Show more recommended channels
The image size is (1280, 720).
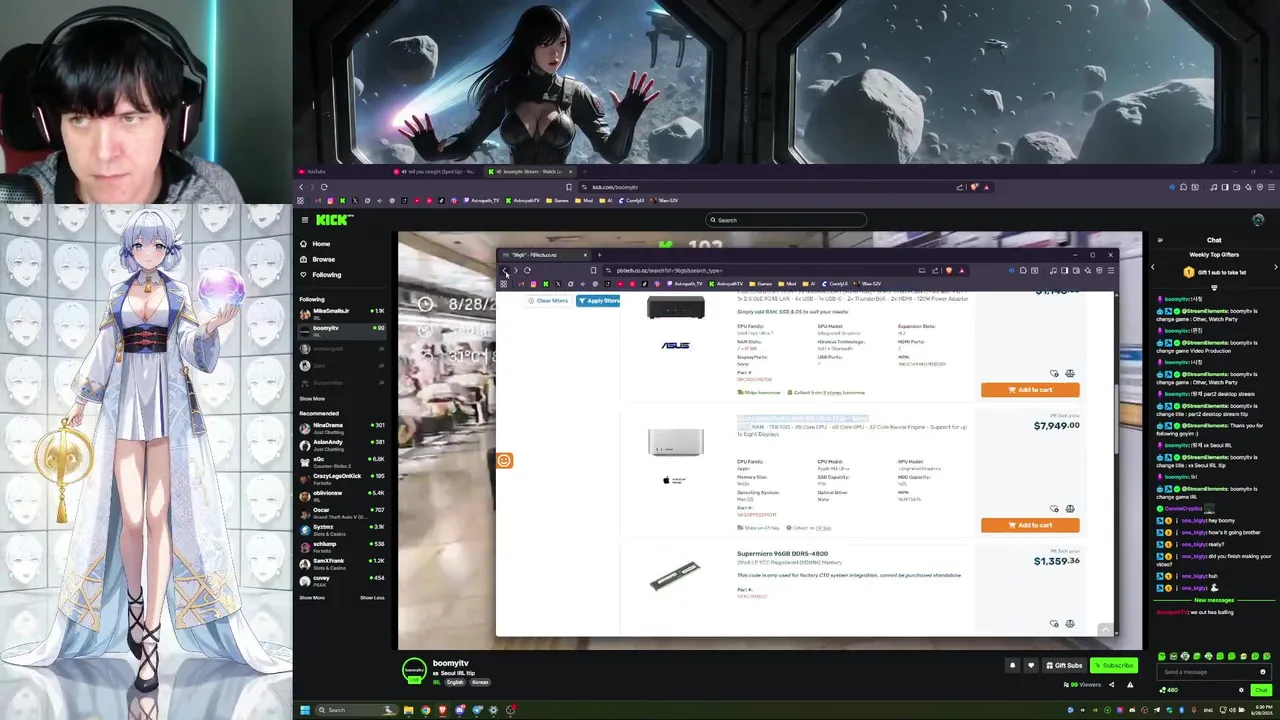pos(312,598)
